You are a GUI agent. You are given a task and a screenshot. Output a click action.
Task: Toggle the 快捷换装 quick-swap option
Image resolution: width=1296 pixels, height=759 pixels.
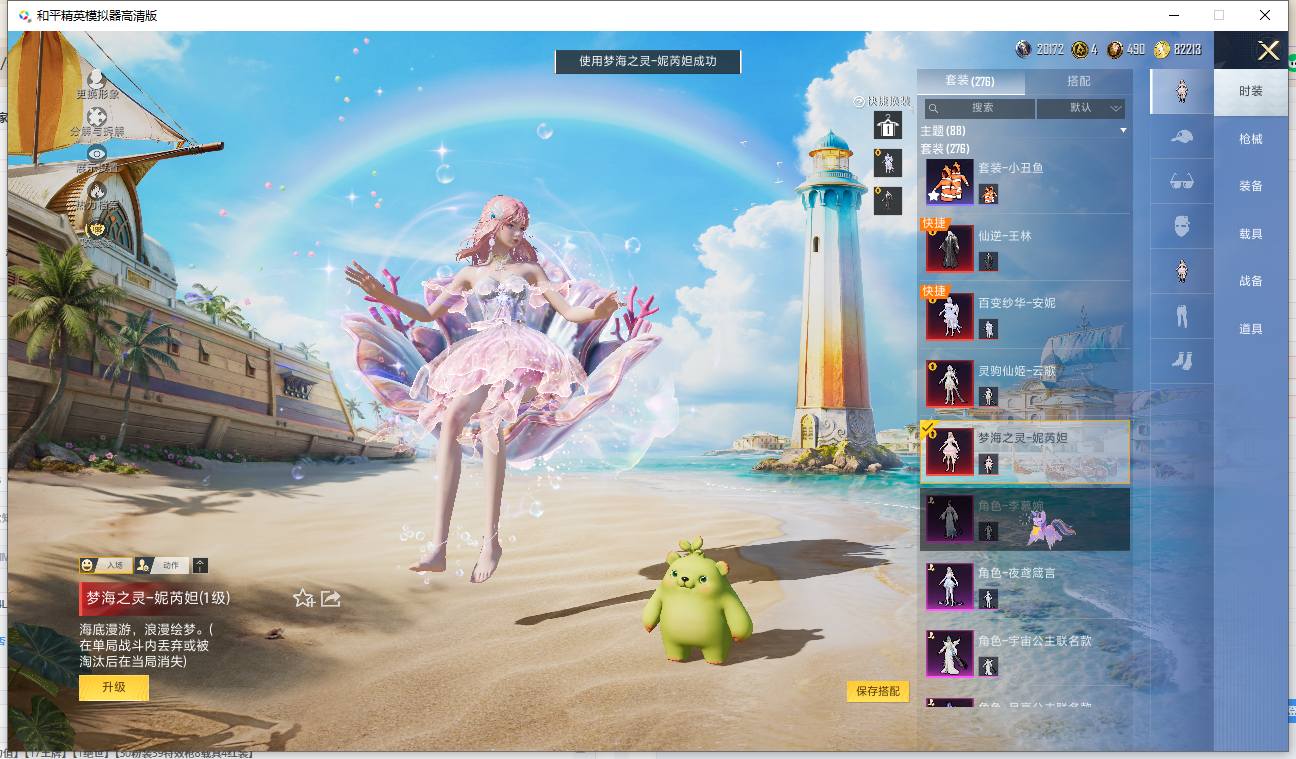tap(882, 102)
